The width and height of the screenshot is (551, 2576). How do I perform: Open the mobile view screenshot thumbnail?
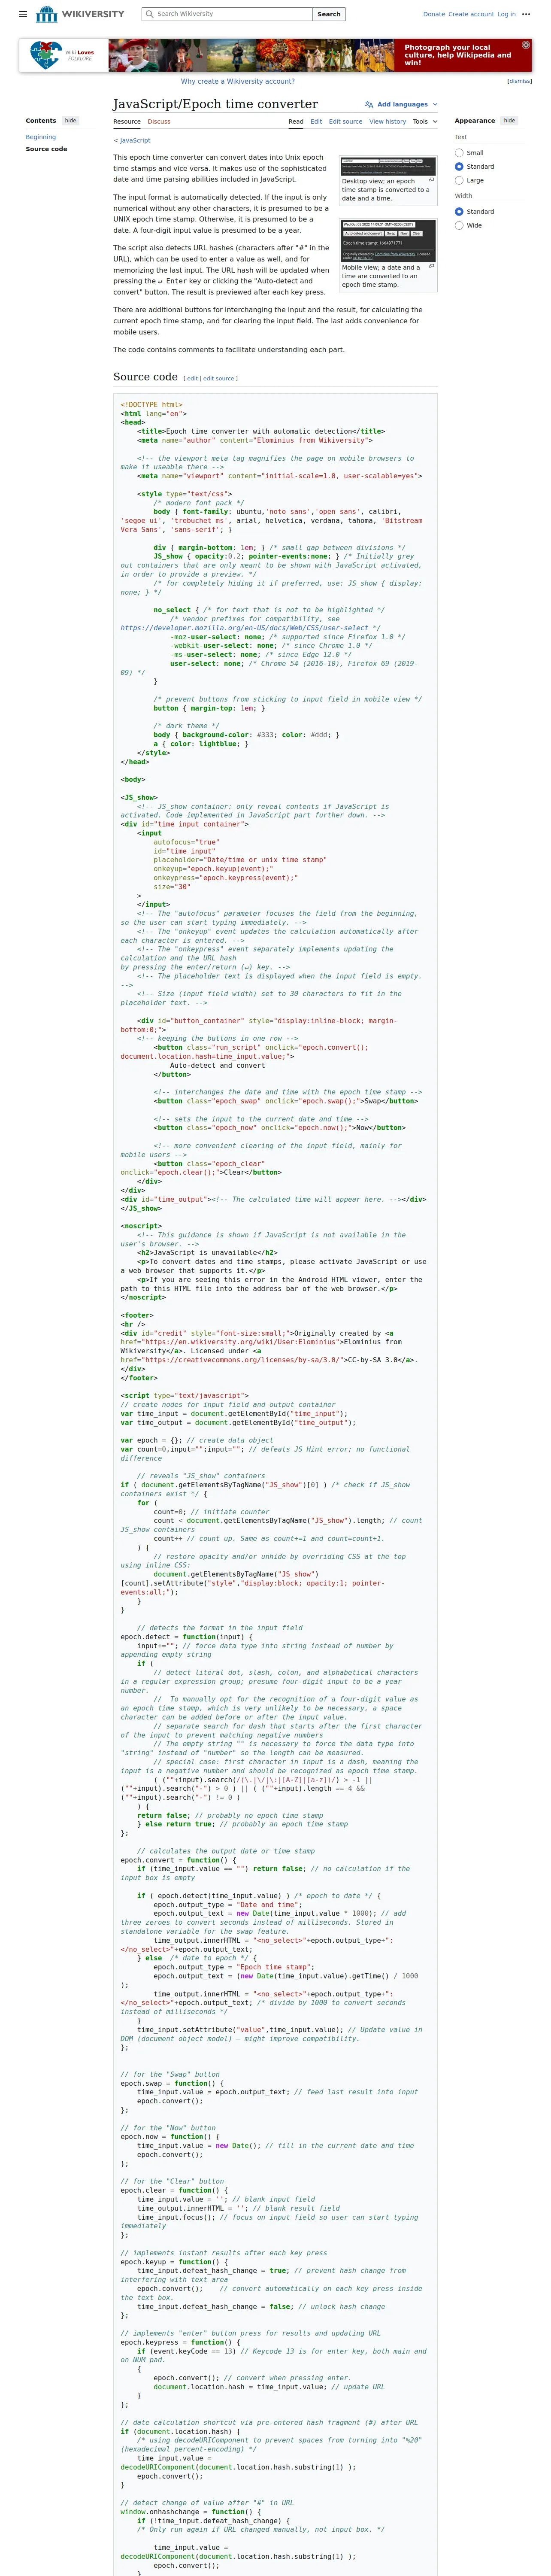click(x=388, y=241)
